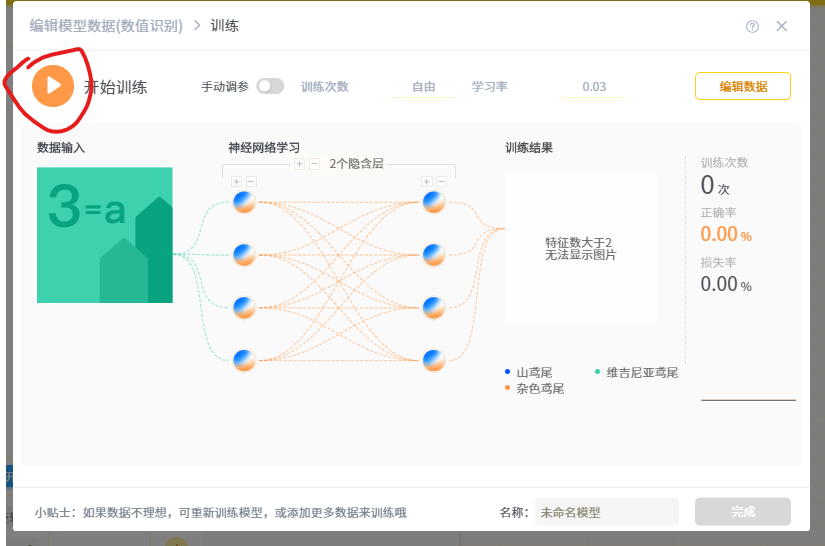825x546 pixels.
Task: Click the 山鸢尾 blue legend dot
Action: pyautogui.click(x=507, y=372)
